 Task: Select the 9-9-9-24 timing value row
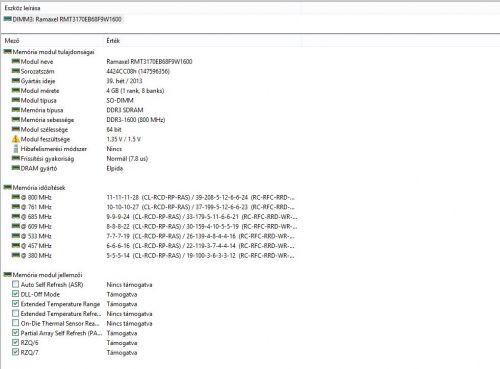point(202,217)
